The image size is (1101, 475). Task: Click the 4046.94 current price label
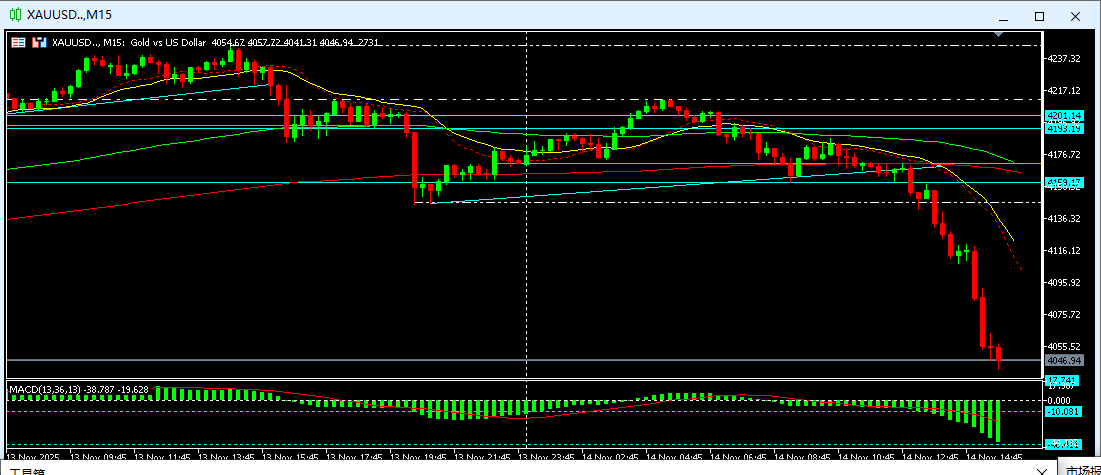point(1063,360)
